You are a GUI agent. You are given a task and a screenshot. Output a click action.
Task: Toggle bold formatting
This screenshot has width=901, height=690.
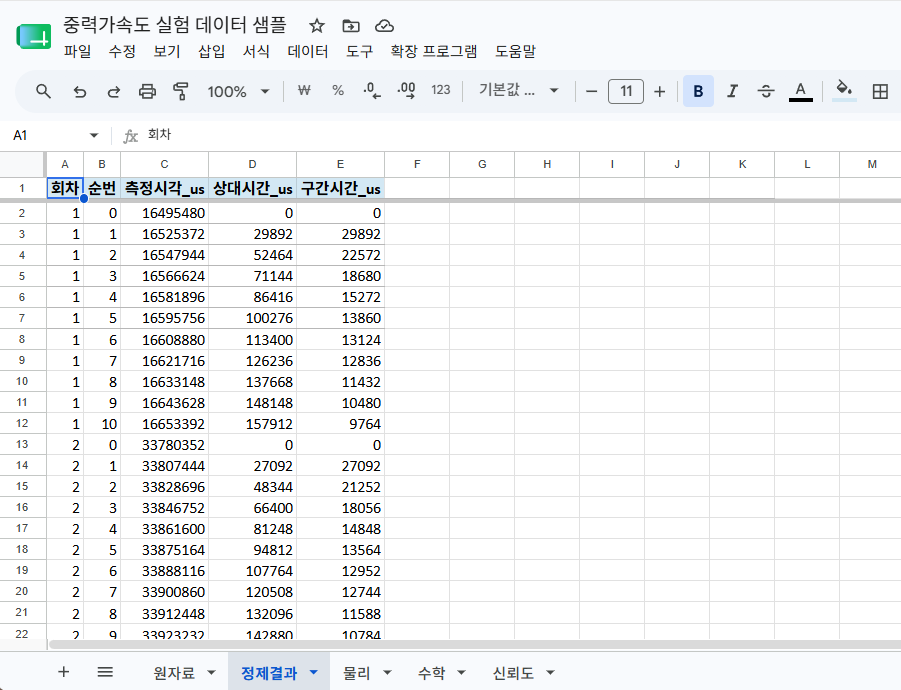coord(698,91)
